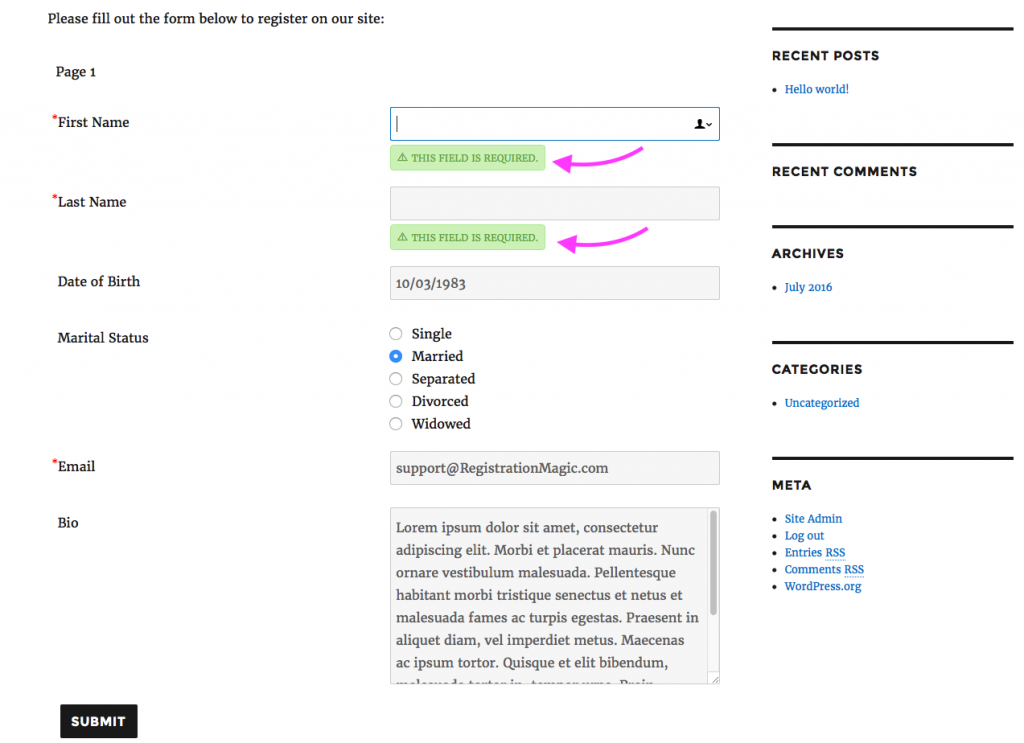Go to Site Admin

813,519
